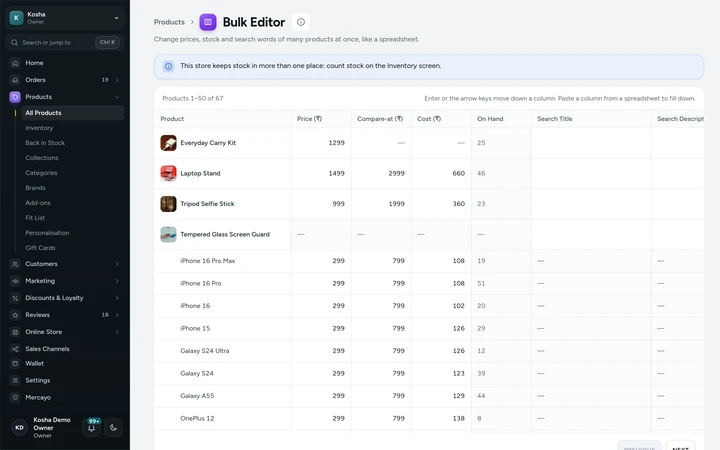Expand the Online Store chevron
Image resolution: width=720 pixels, height=450 pixels.
[117, 332]
